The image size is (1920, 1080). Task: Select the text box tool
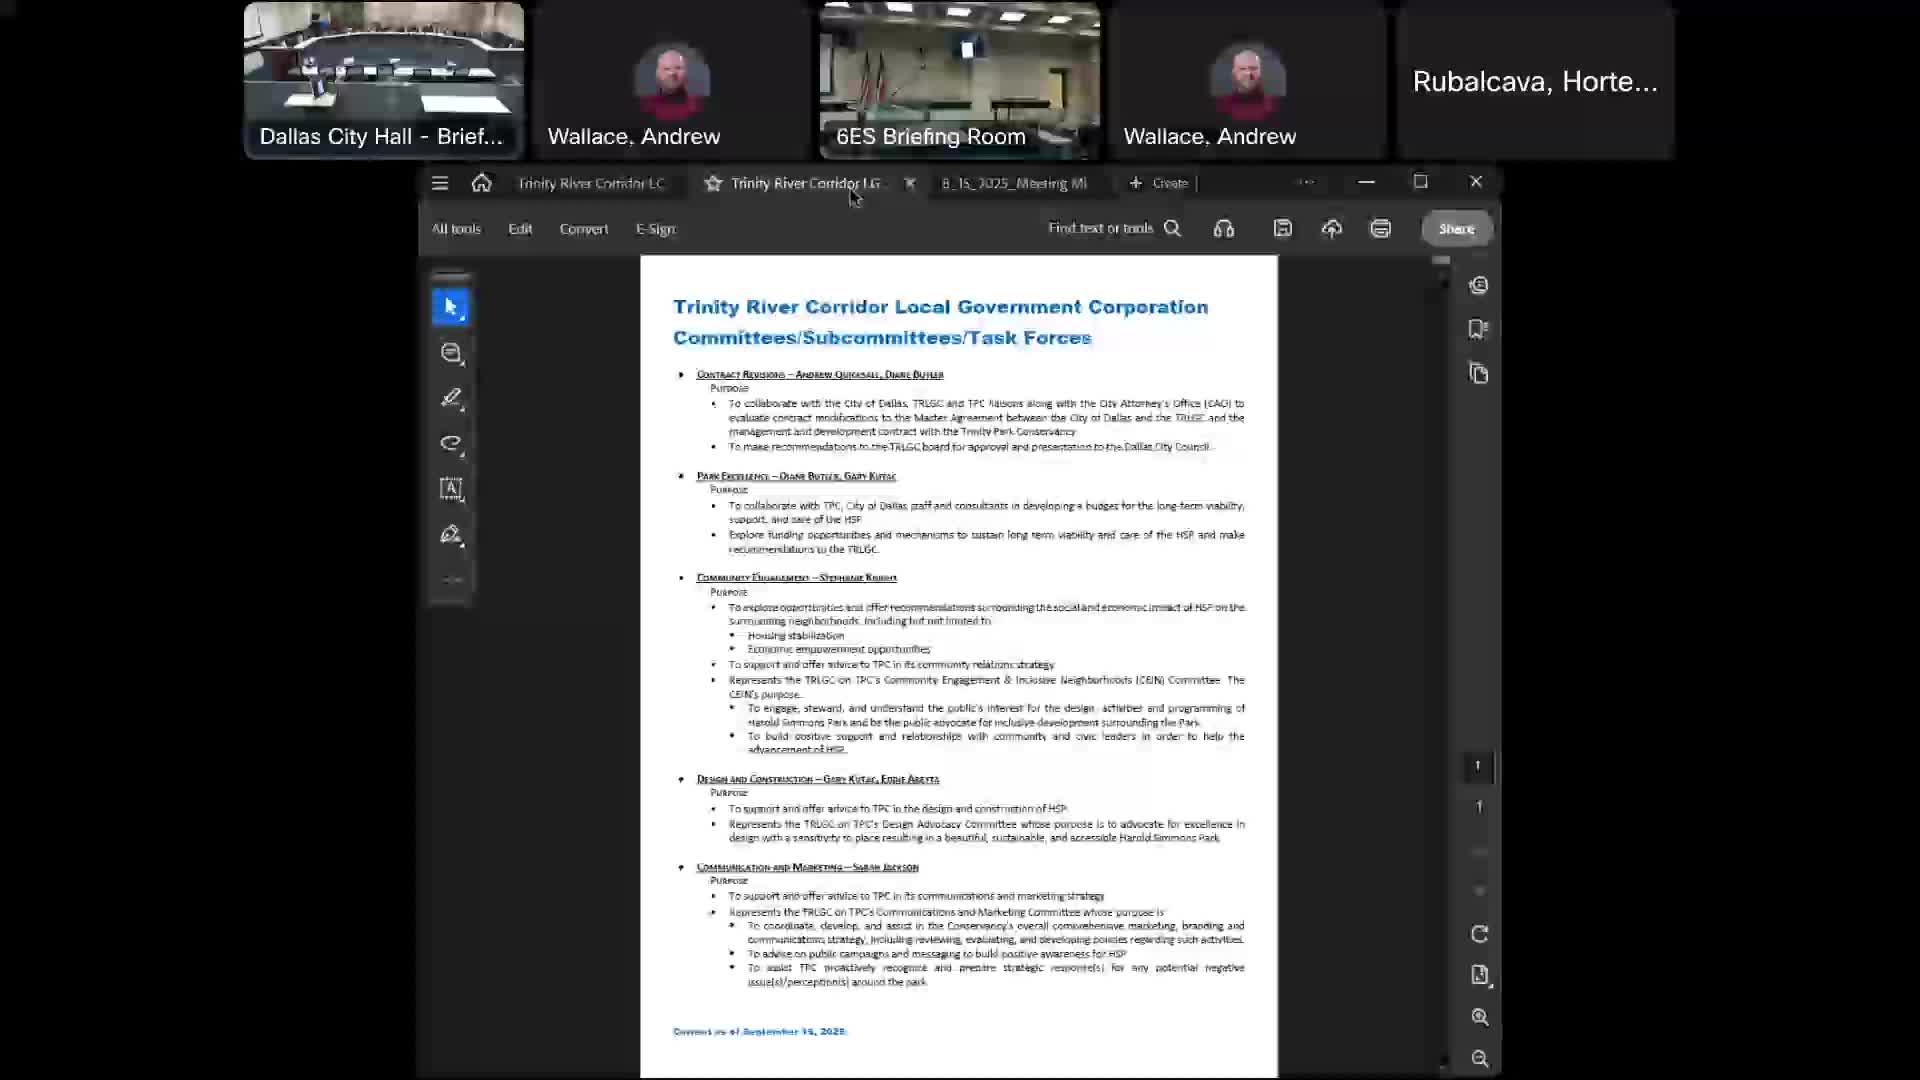tap(451, 489)
